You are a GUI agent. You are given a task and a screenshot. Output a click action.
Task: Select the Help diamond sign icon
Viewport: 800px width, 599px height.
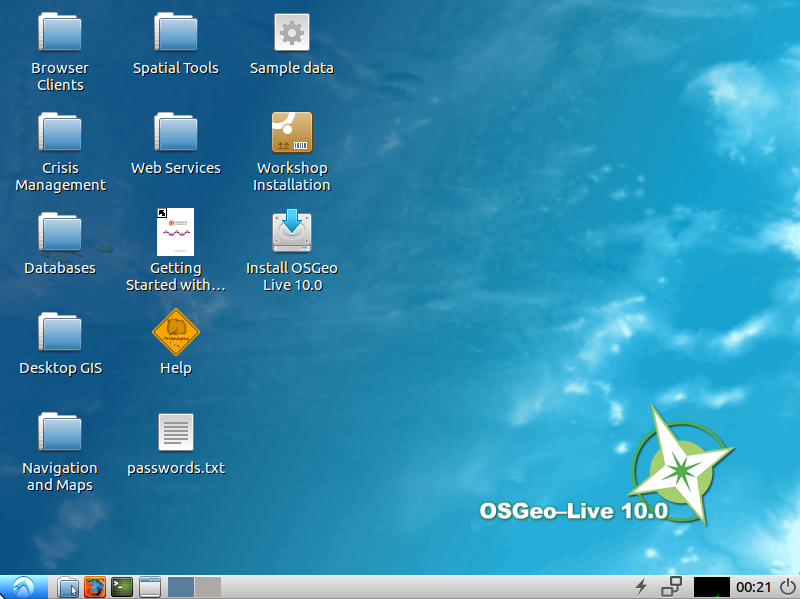pyautogui.click(x=176, y=332)
